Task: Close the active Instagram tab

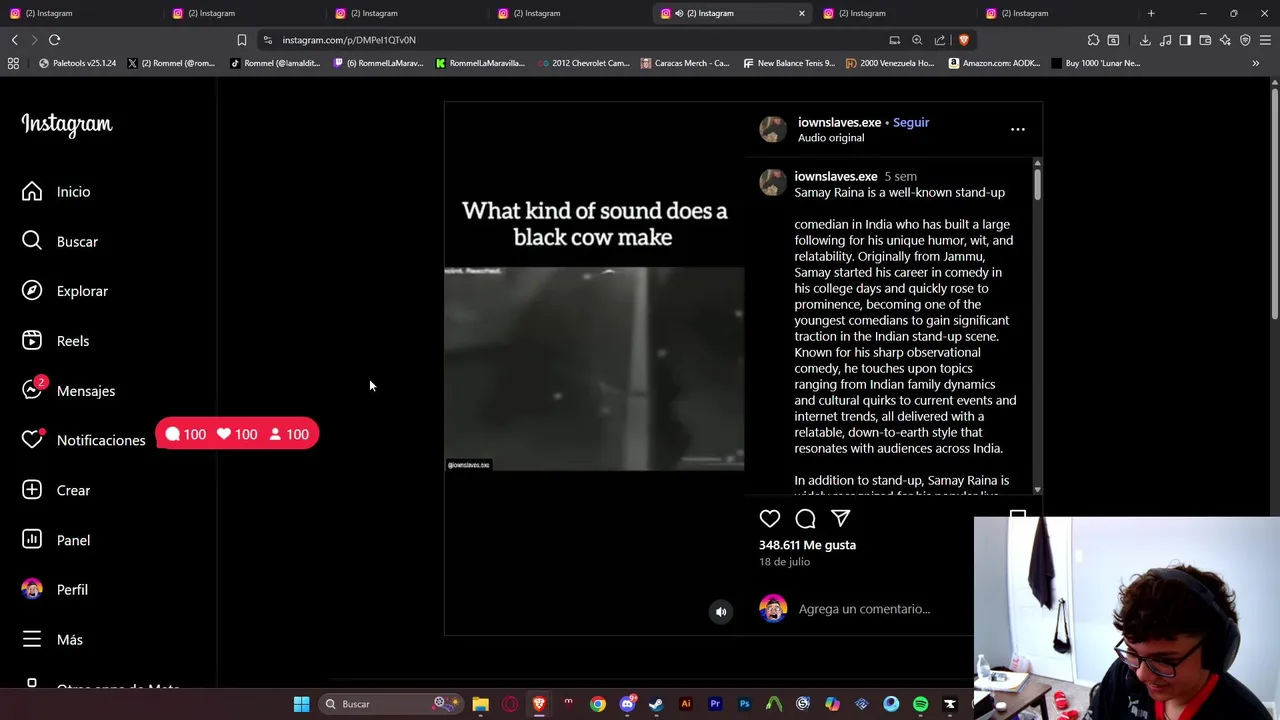Action: point(801,13)
